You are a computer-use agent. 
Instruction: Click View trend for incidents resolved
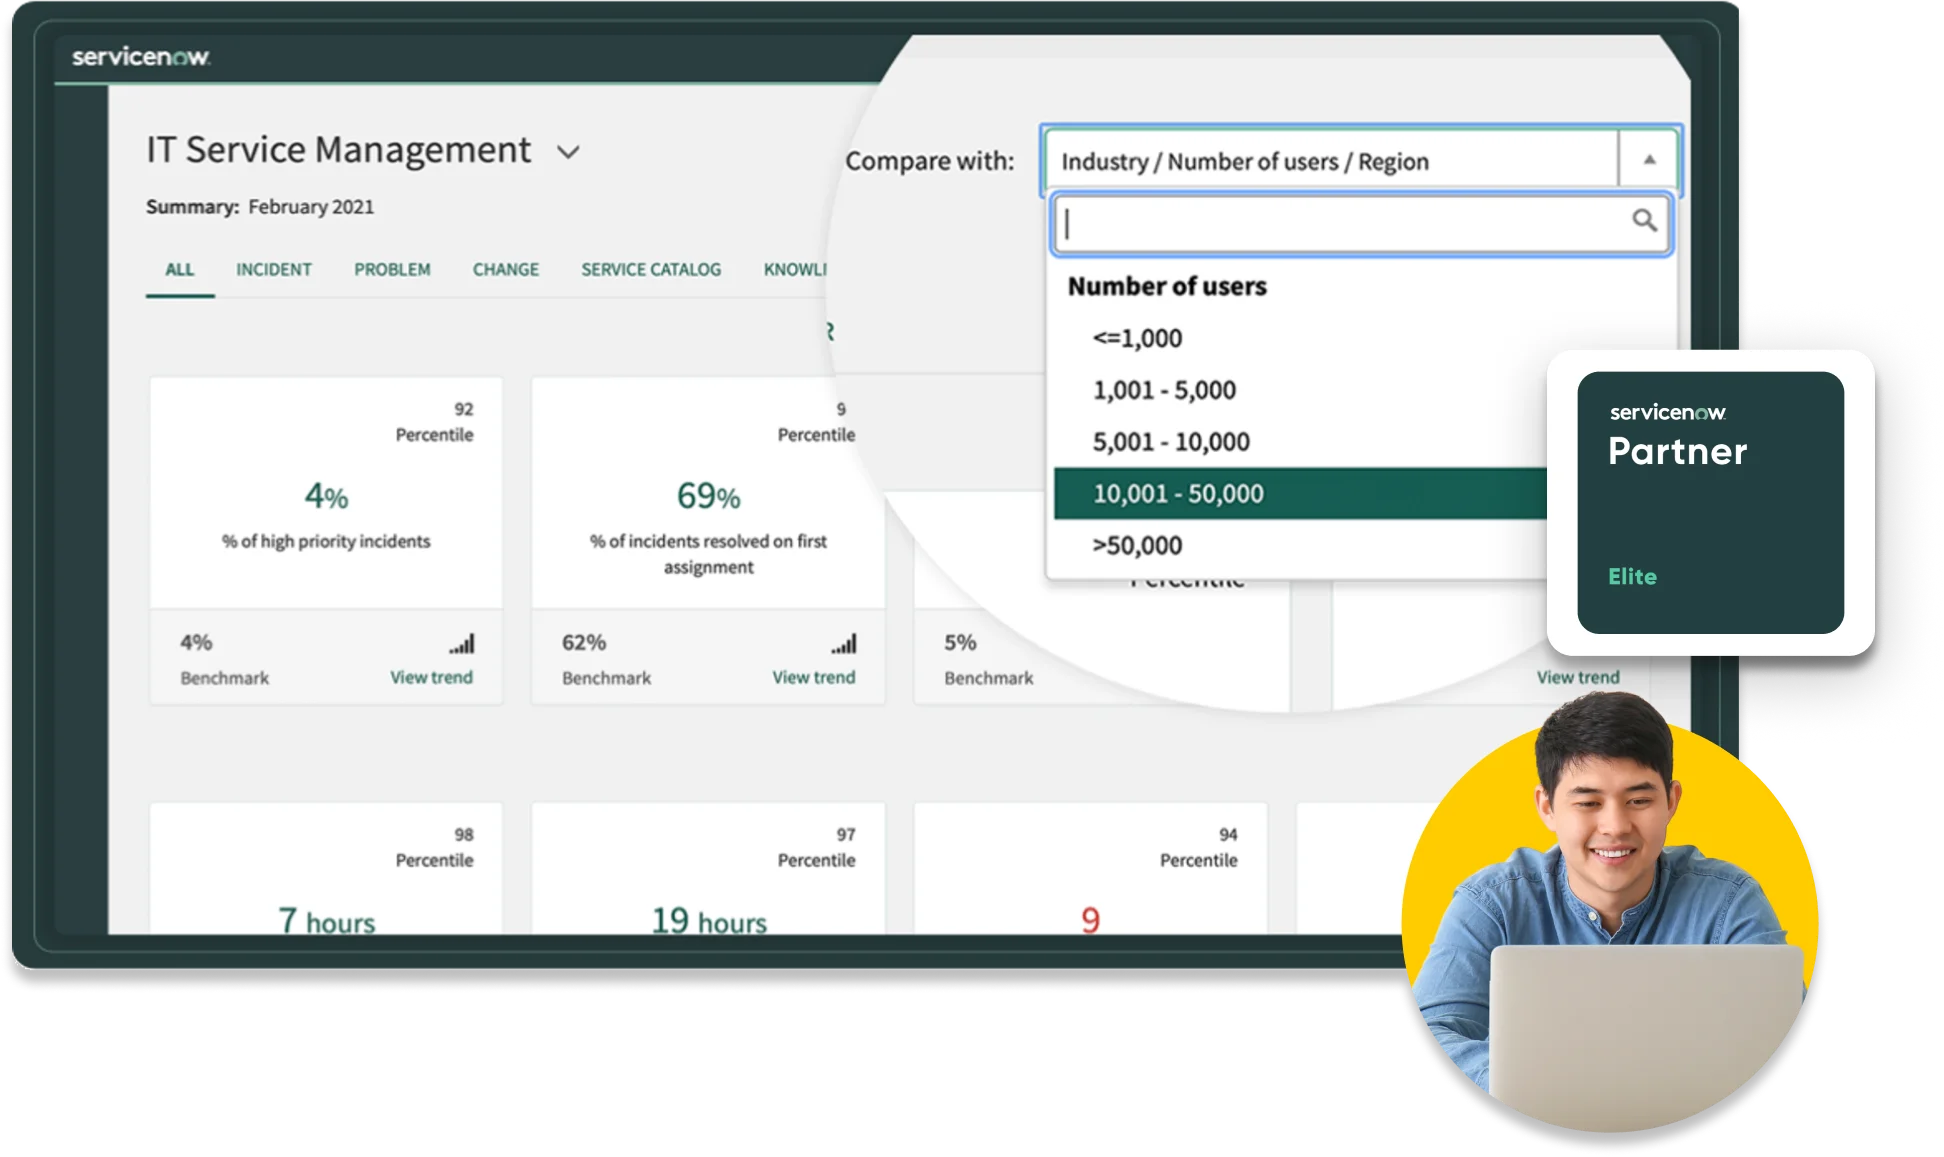812,678
